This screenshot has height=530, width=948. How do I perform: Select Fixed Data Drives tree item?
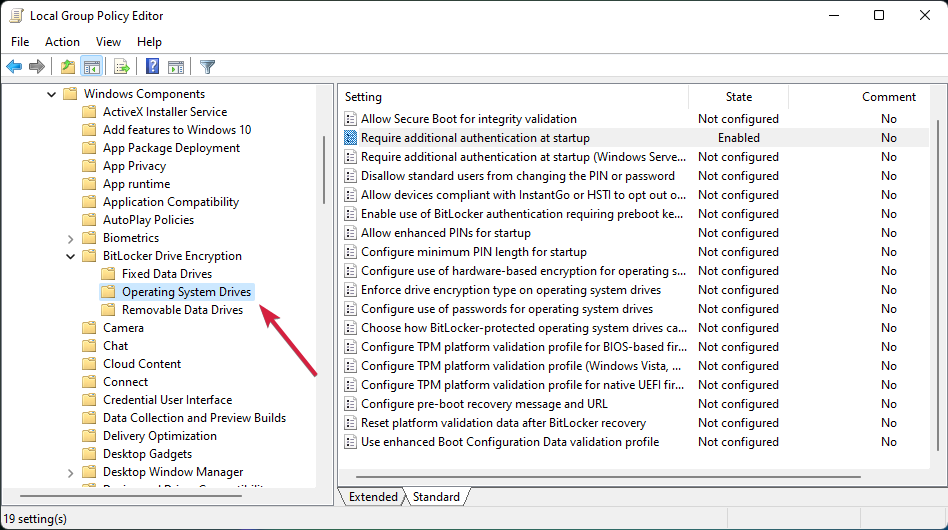(167, 274)
